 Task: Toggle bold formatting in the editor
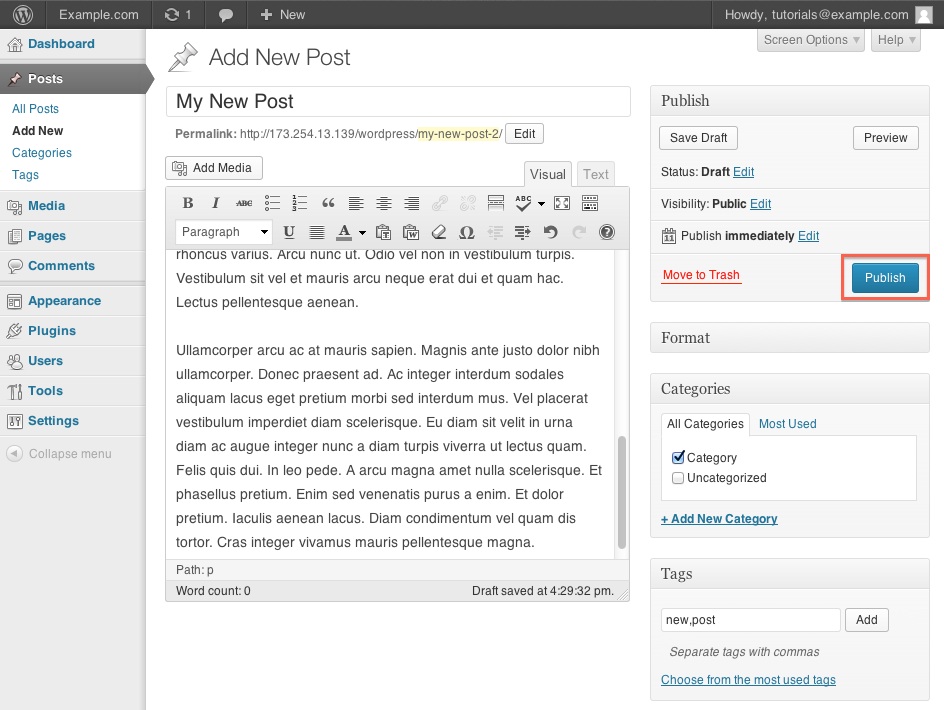pos(188,203)
